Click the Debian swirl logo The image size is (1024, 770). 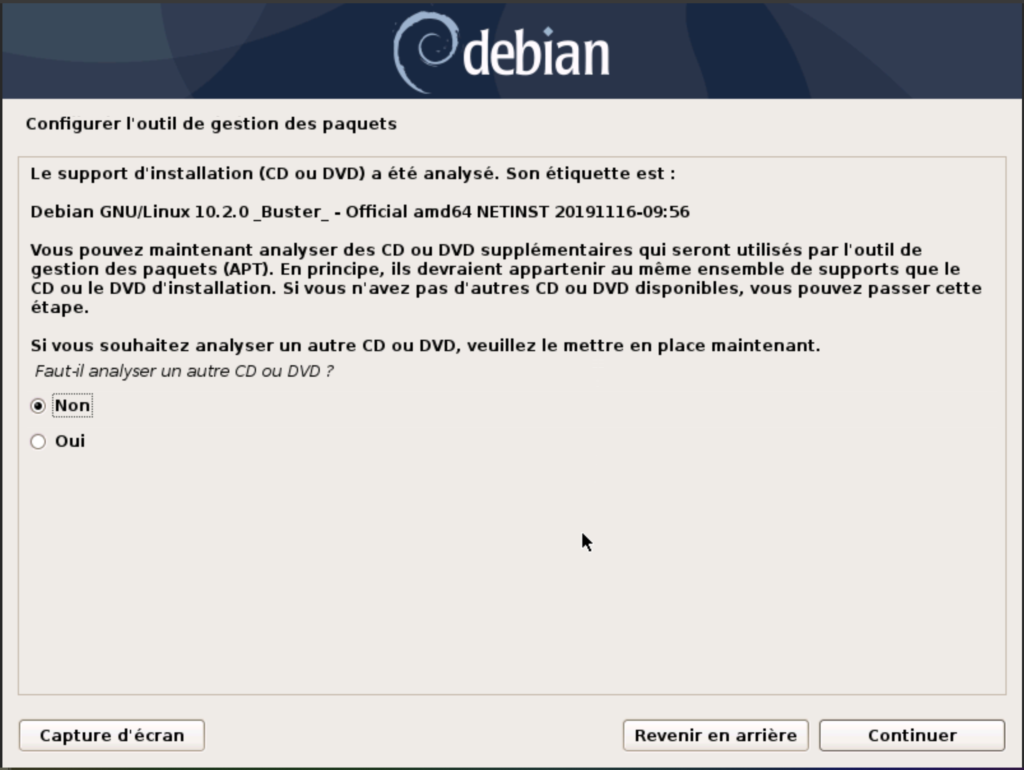424,52
